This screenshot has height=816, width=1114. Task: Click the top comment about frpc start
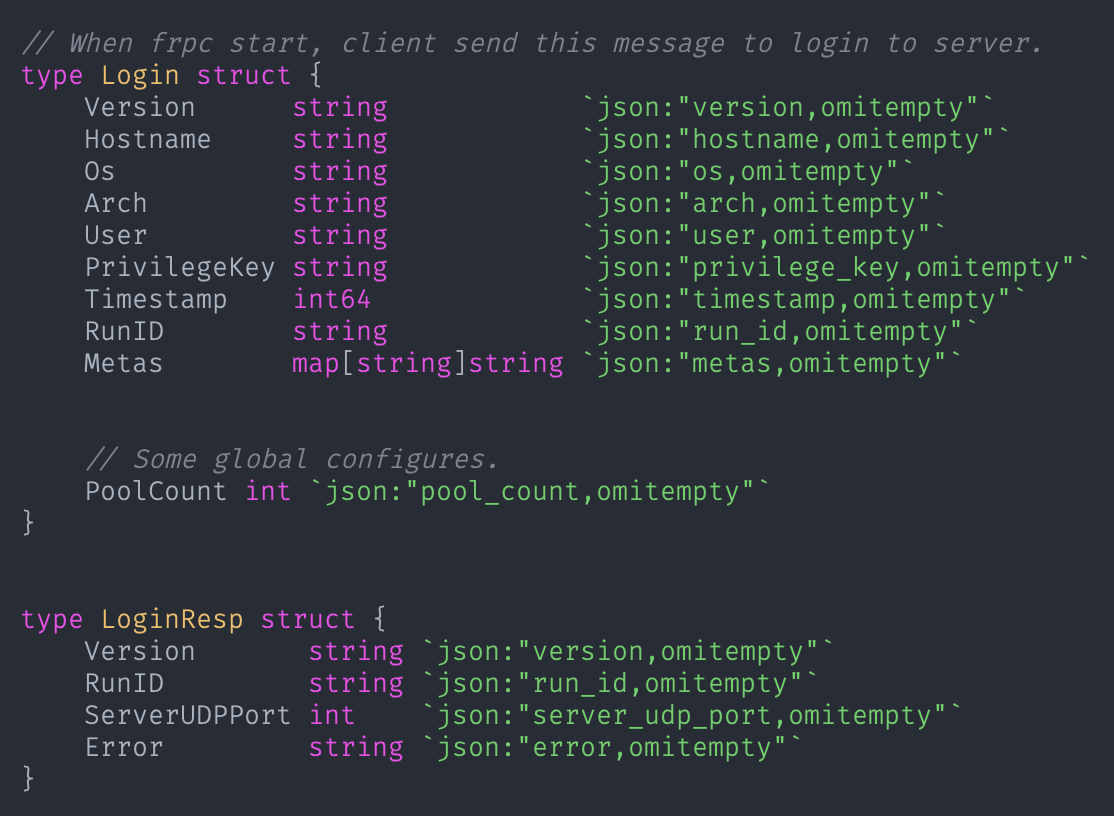pos(532,43)
